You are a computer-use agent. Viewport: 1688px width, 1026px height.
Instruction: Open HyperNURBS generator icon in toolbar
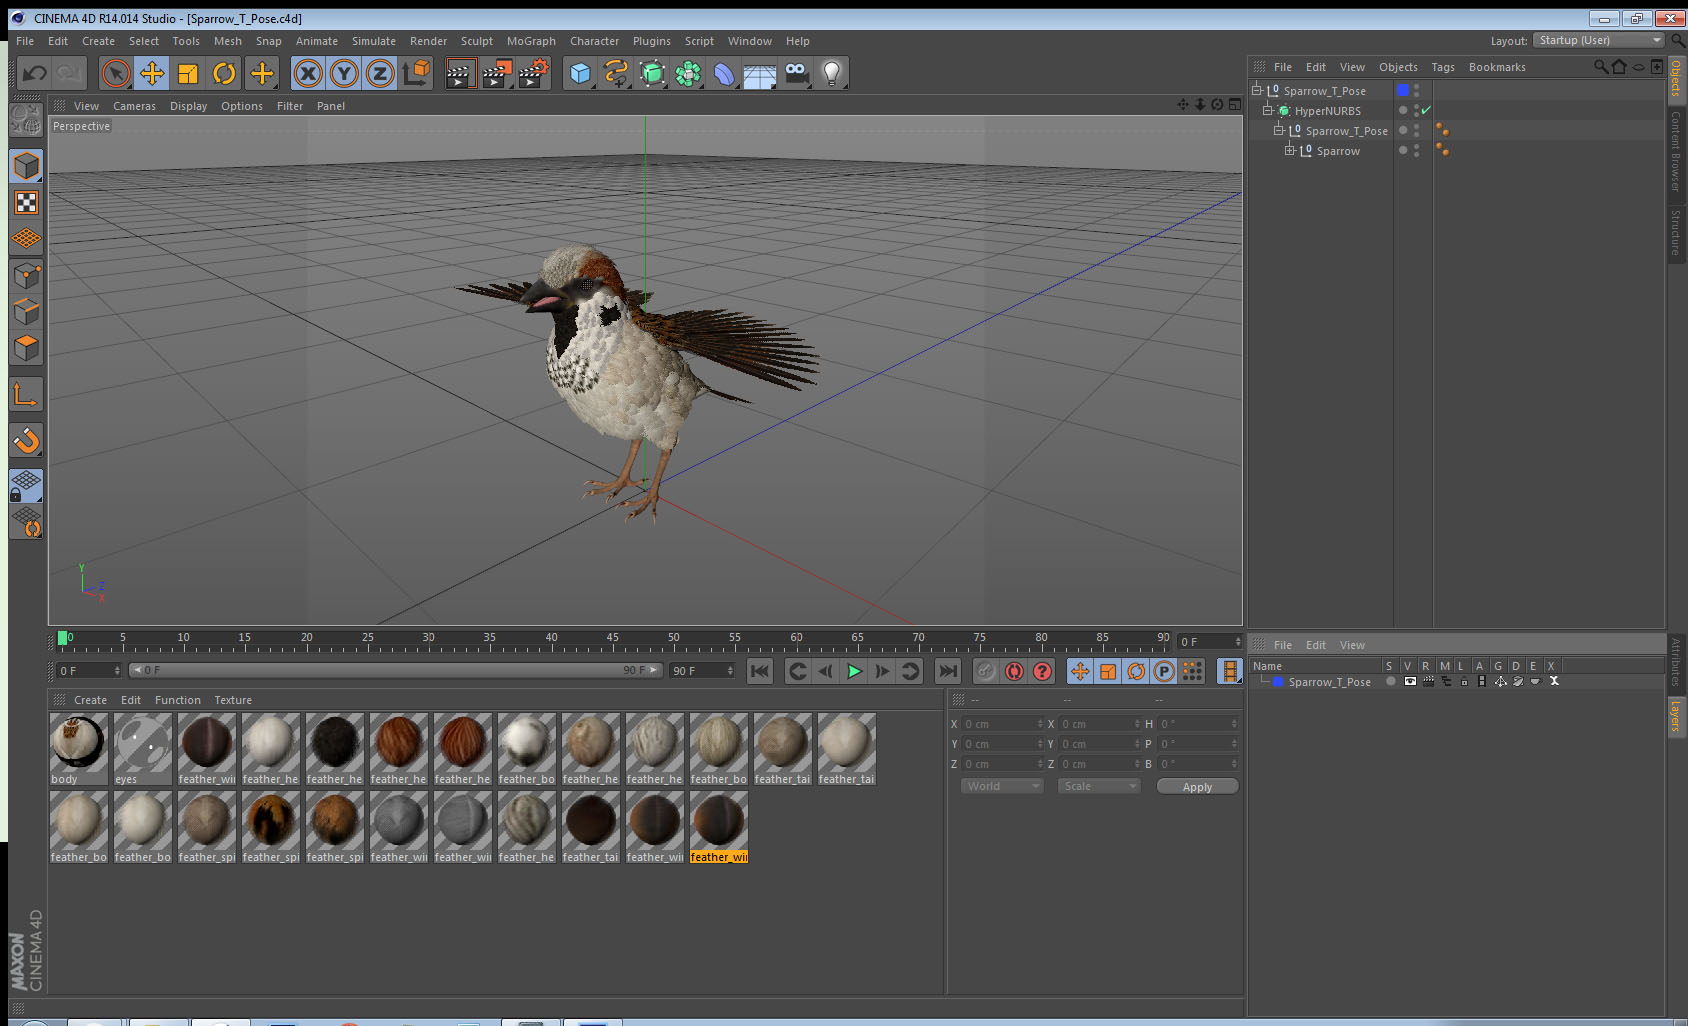(x=652, y=73)
